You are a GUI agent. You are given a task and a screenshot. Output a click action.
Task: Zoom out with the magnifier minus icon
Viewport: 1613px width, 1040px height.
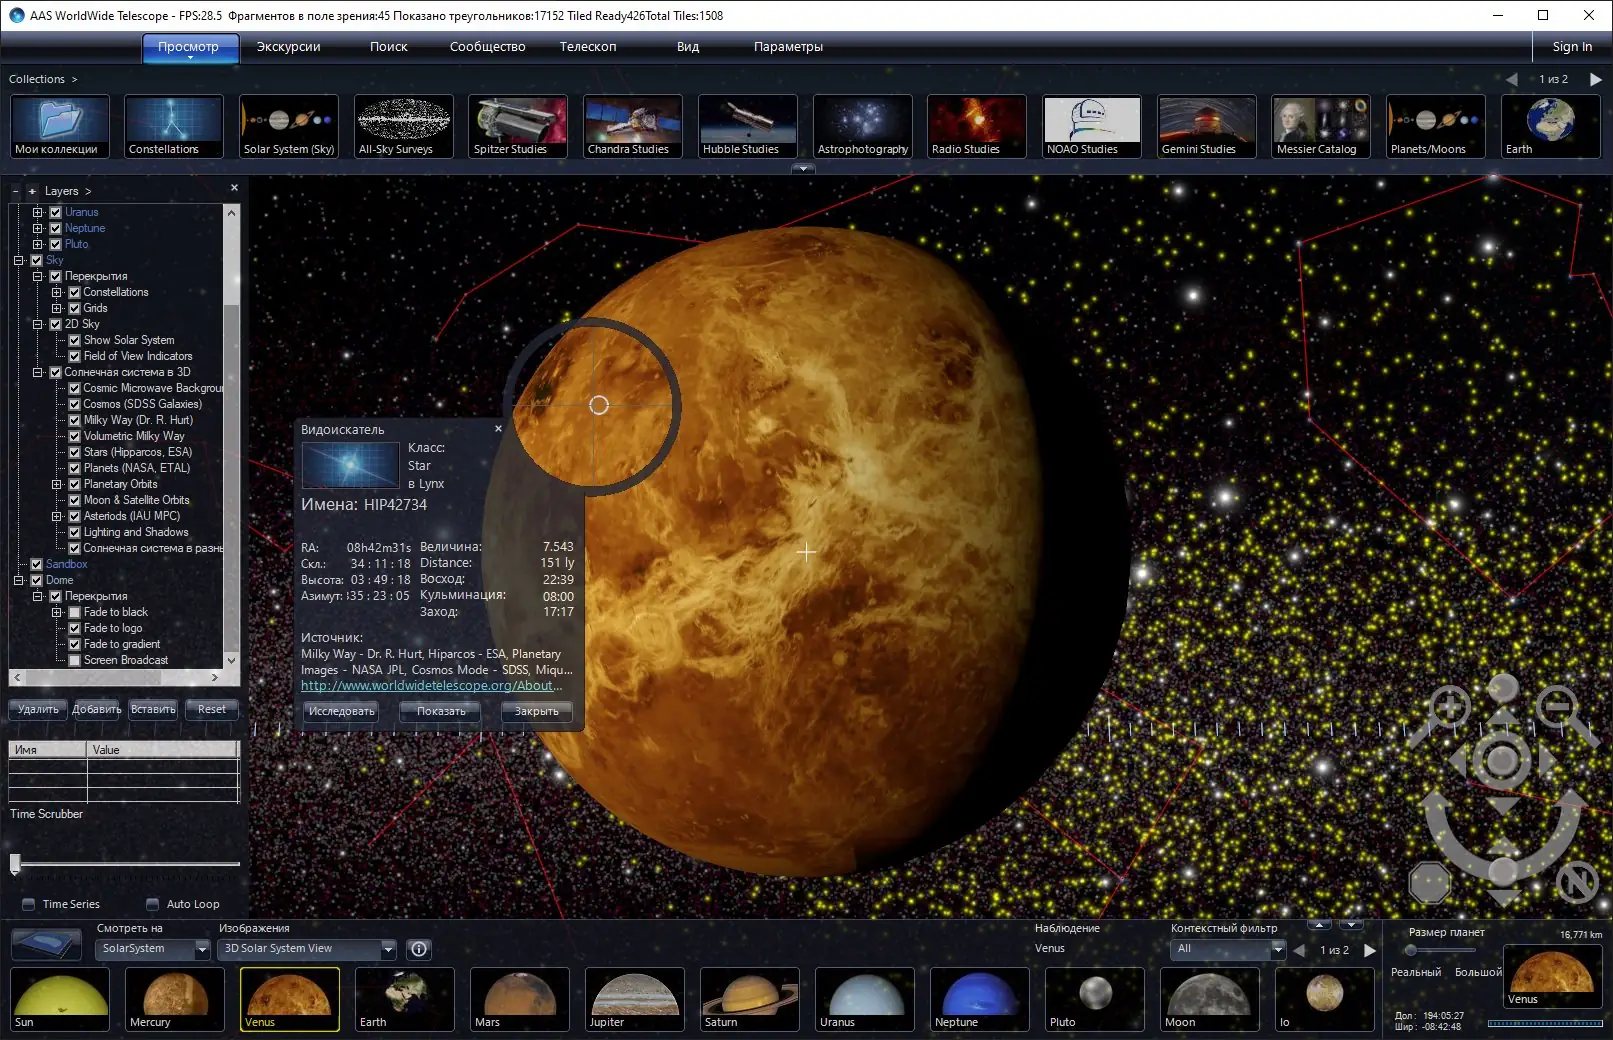point(1558,708)
